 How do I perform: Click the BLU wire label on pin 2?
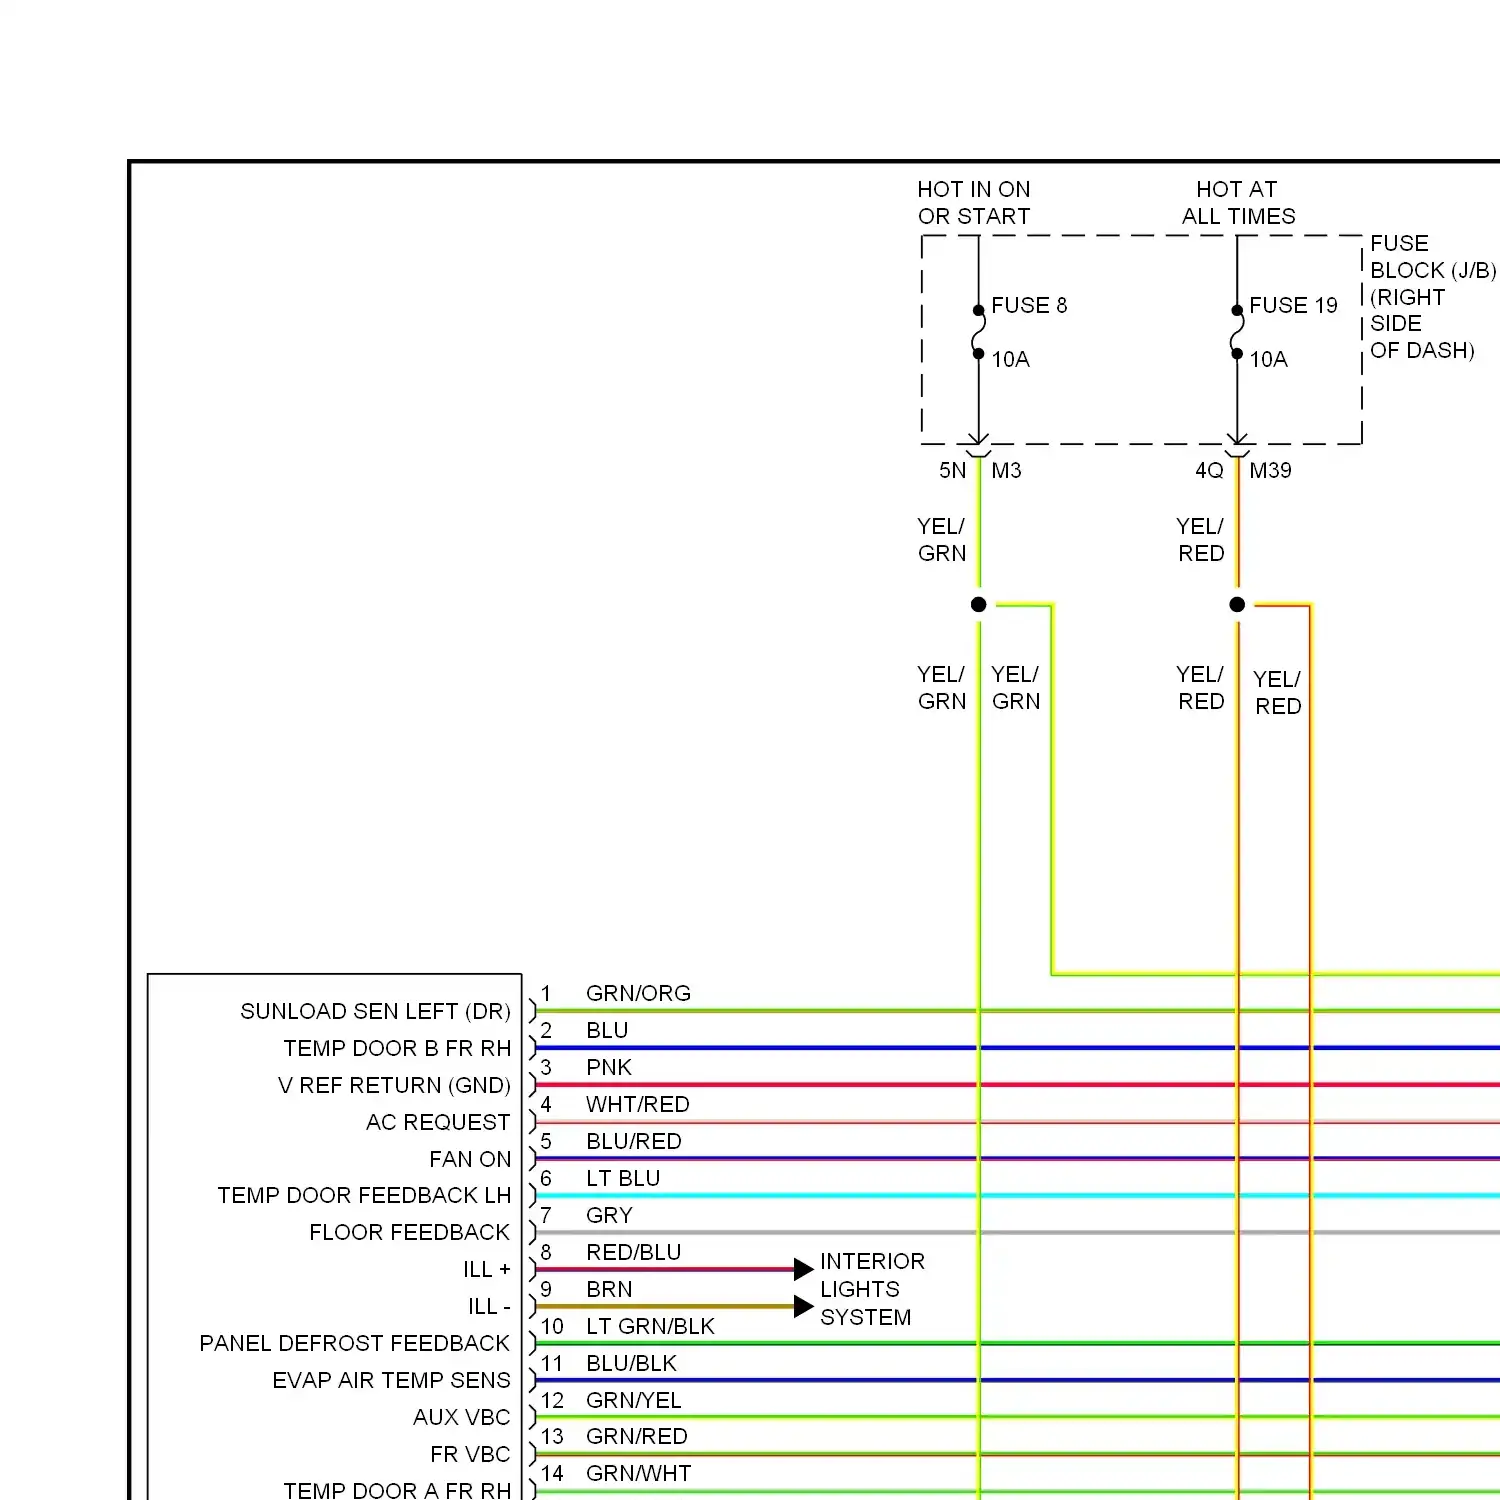tap(607, 1030)
